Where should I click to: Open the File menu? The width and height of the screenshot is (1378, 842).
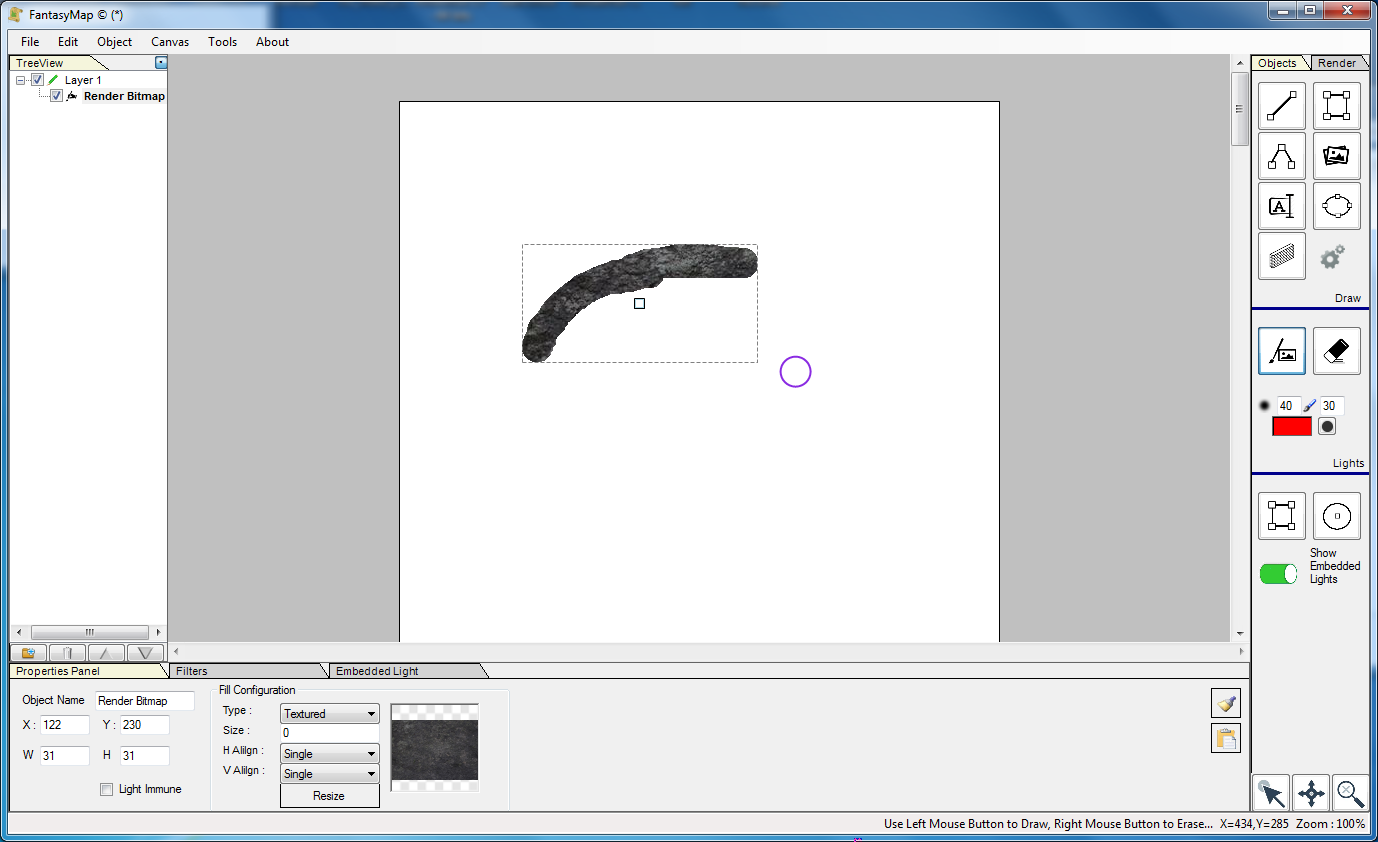click(30, 42)
